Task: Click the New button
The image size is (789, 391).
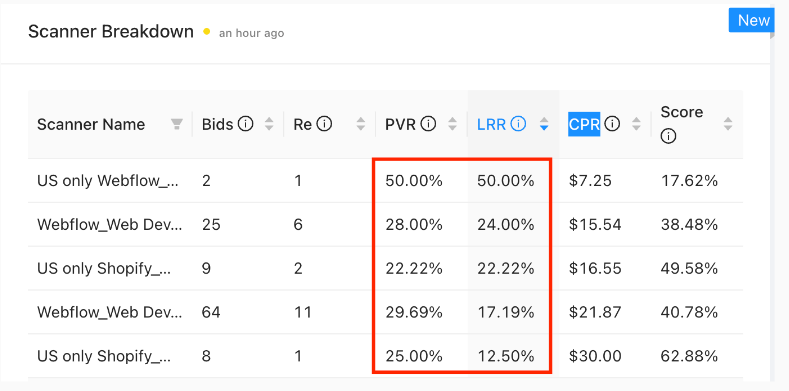Action: 753,21
